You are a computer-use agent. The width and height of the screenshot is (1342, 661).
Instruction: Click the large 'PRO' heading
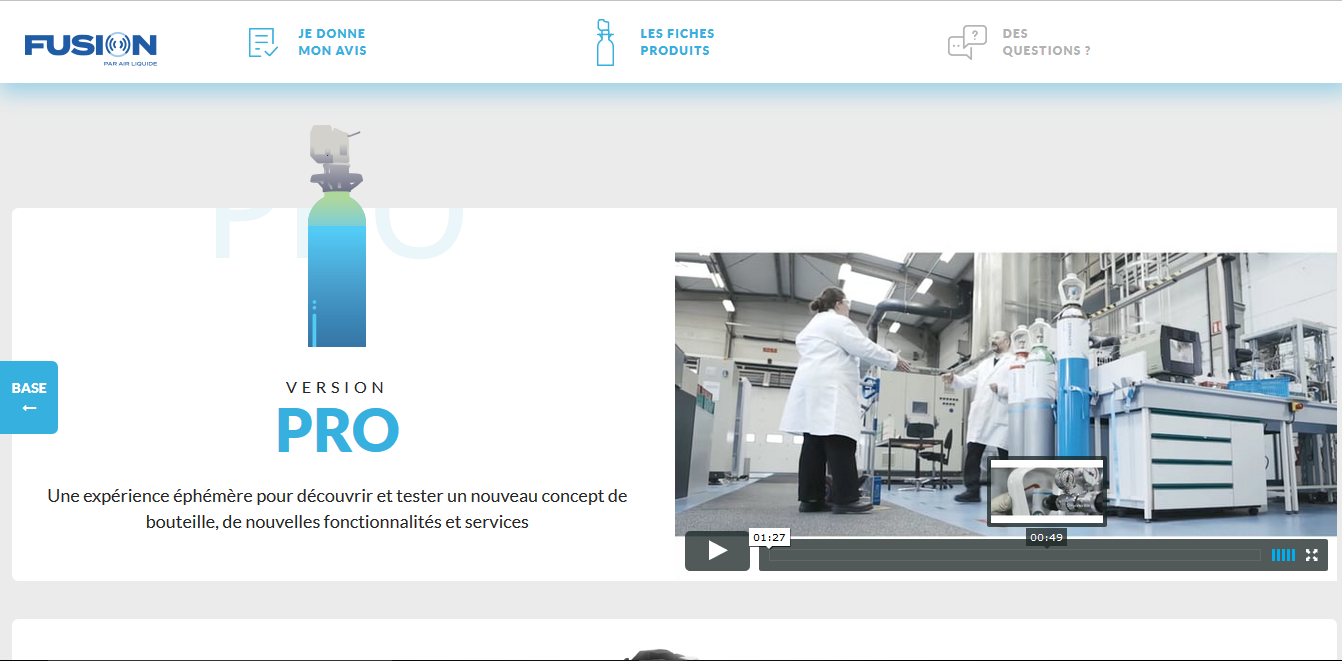tap(338, 431)
